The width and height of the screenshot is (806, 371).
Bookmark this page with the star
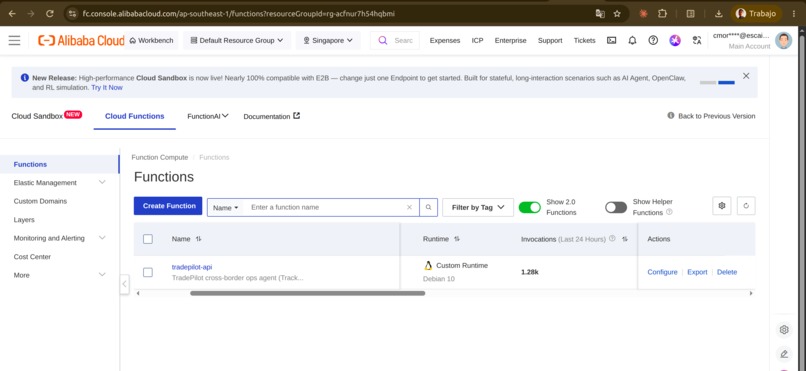pyautogui.click(x=617, y=14)
